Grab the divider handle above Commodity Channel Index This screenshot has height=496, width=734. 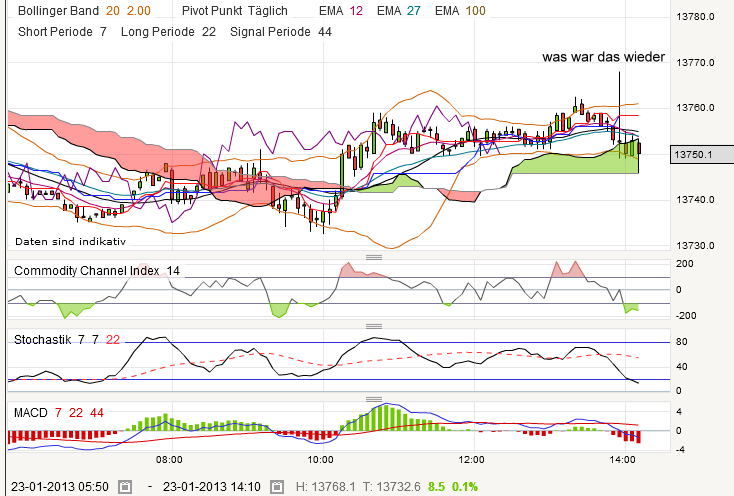click(374, 257)
